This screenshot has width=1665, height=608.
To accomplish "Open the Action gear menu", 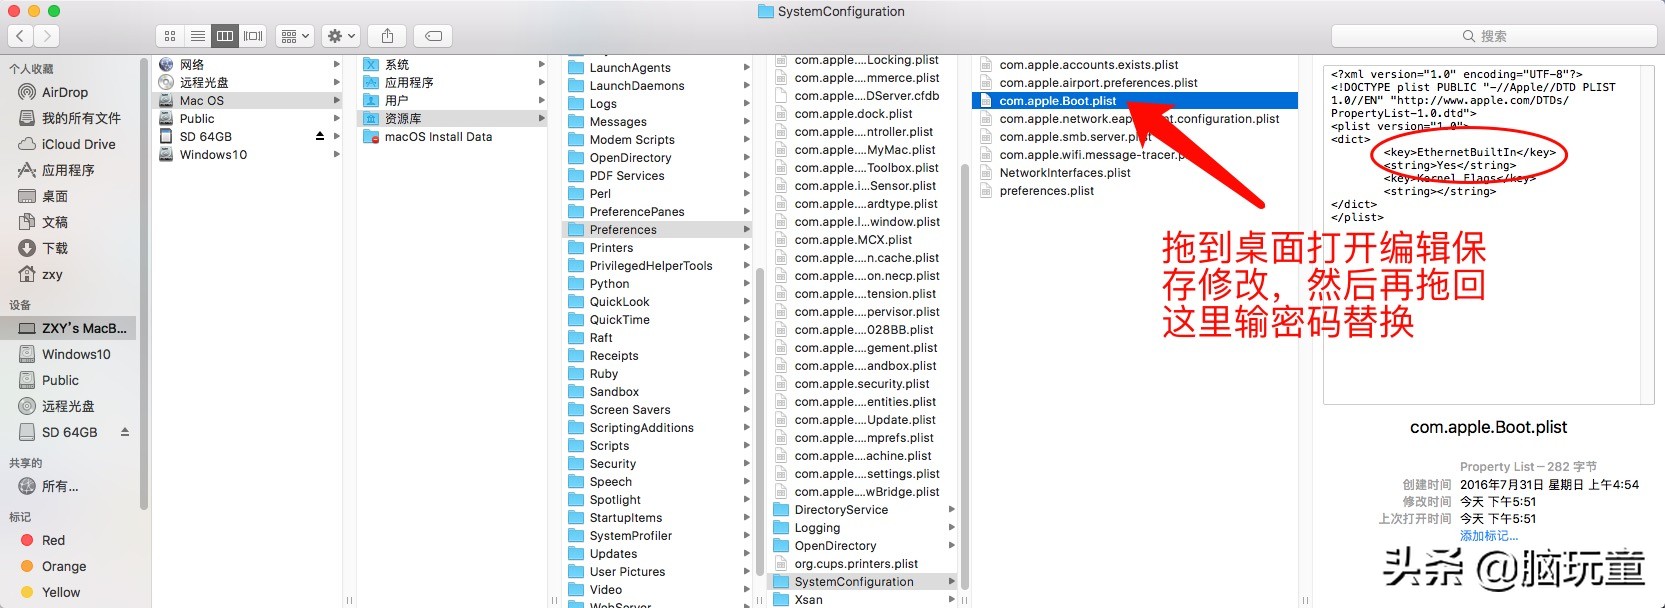I will click(341, 36).
